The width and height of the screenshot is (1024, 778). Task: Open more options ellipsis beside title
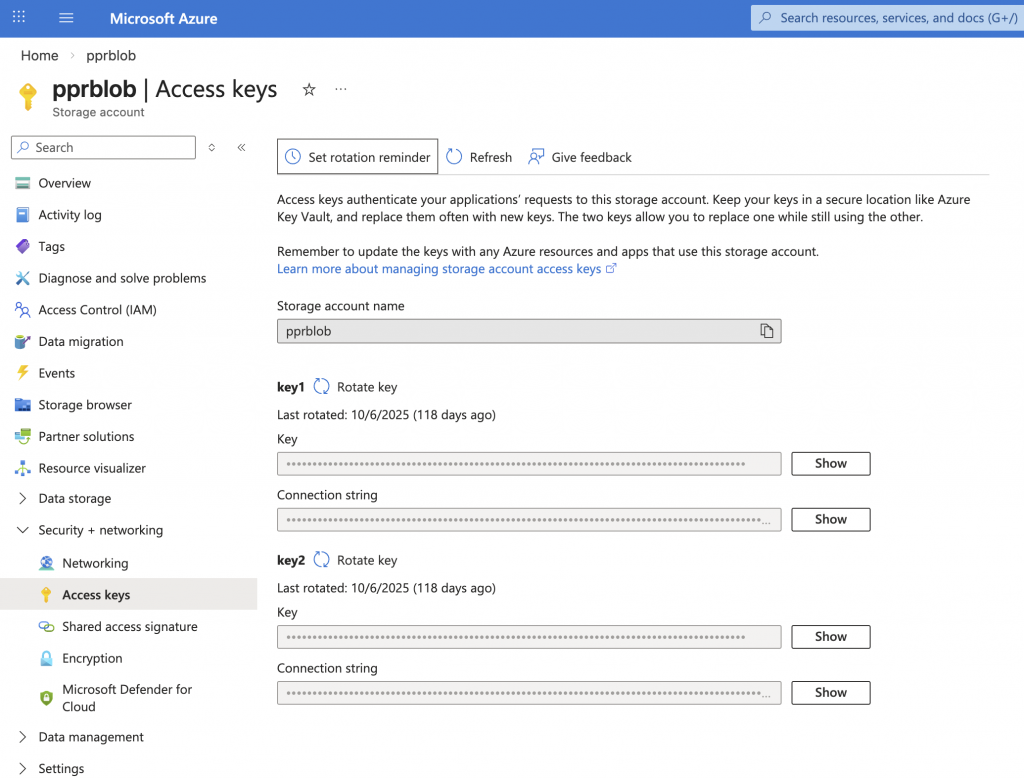point(341,90)
